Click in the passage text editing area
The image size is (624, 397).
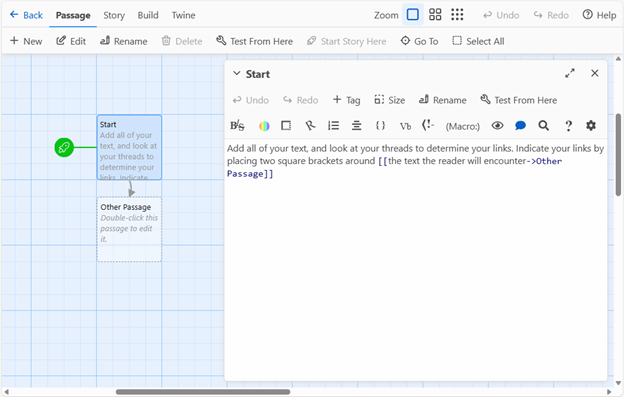(415, 259)
